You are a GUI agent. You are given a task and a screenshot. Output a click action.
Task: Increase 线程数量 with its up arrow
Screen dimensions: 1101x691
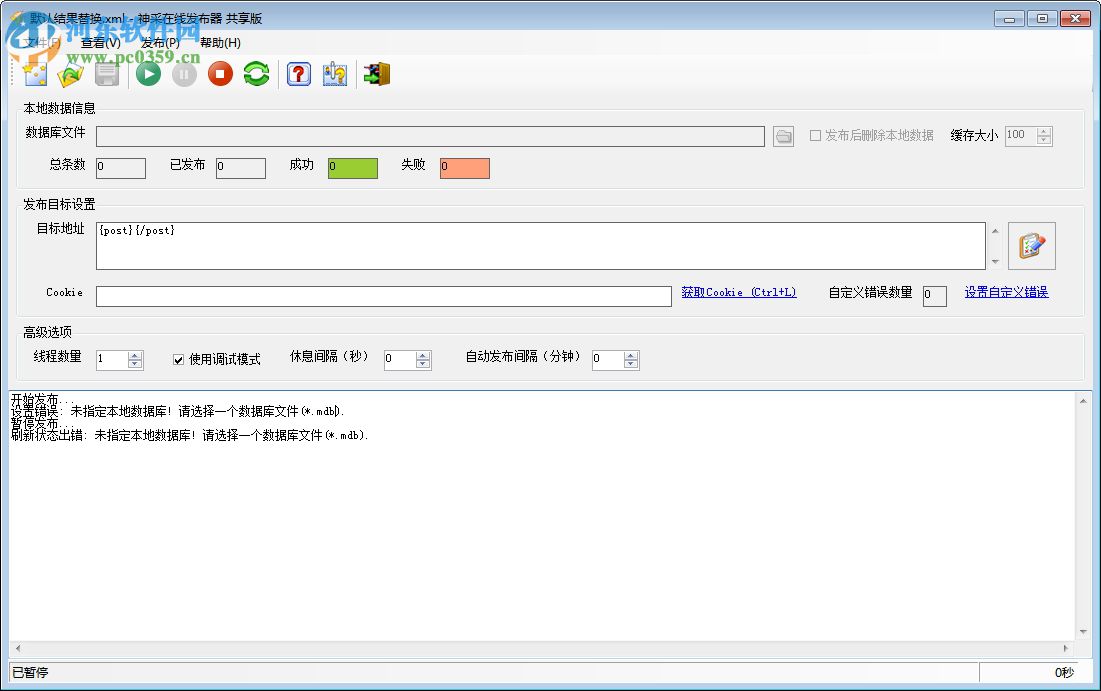[x=136, y=355]
